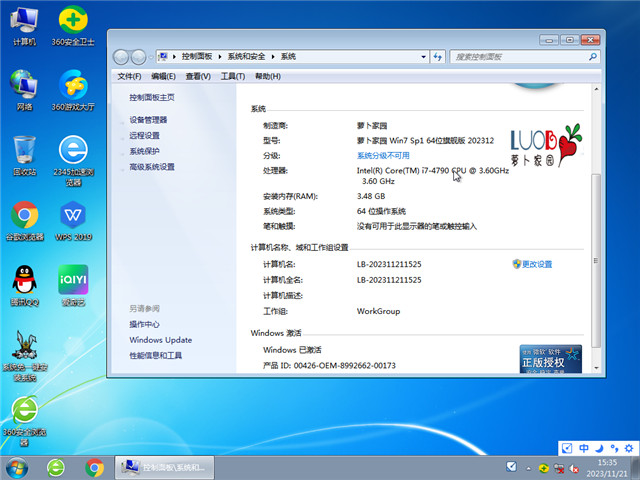Click the network disconnected tray icon
The image size is (640, 480).
559,469
